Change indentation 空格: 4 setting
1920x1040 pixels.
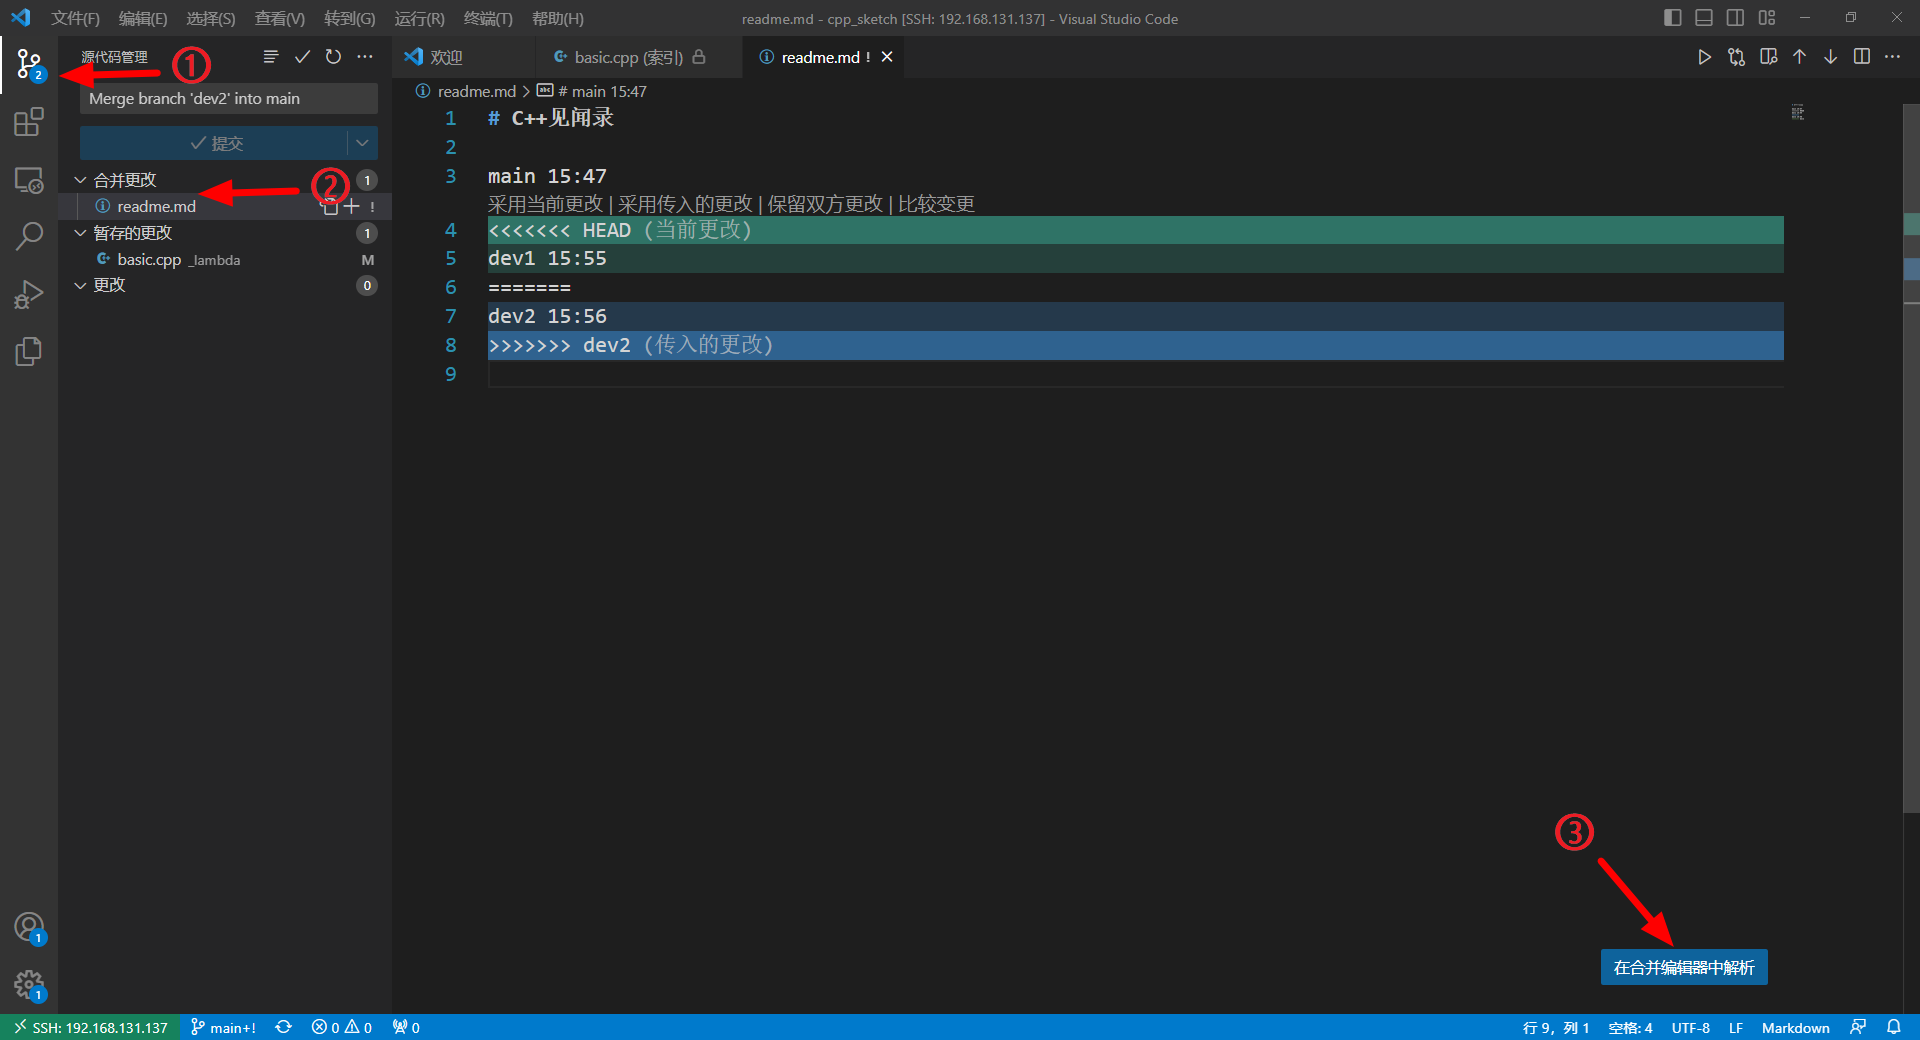(1630, 1027)
